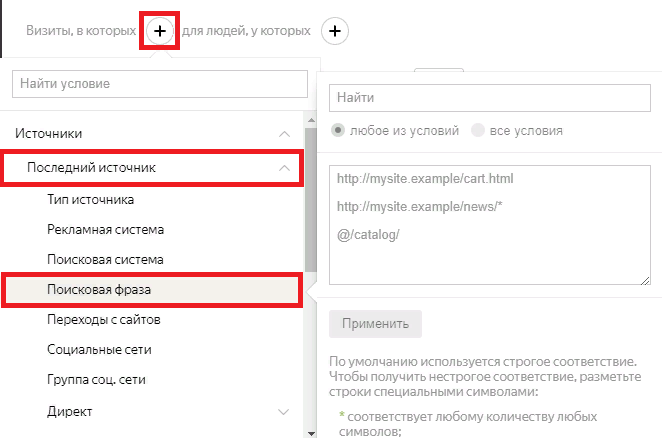Select the все условия radio option
662x438 pixels.
(478, 130)
